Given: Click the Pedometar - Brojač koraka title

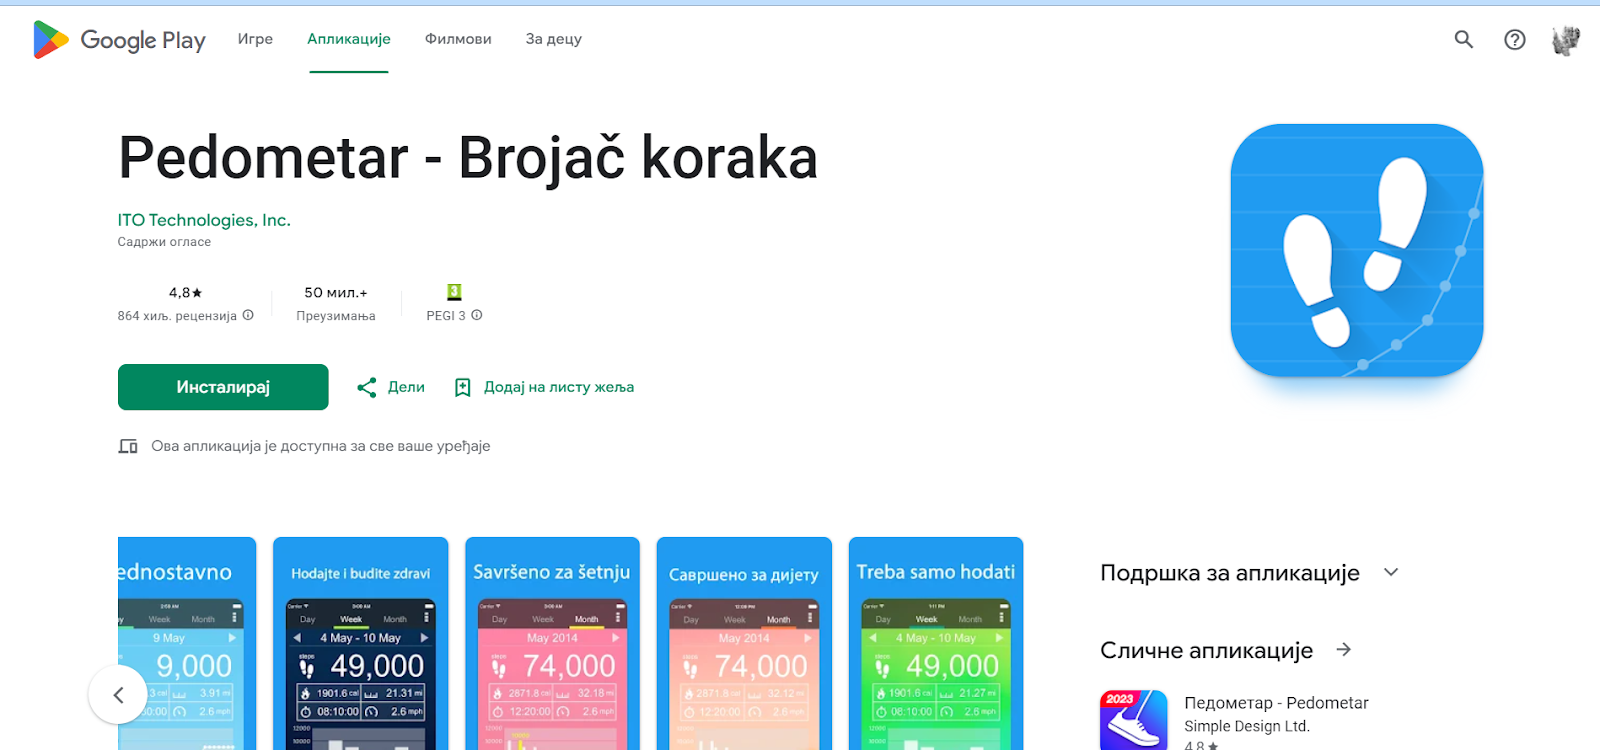Looking at the screenshot, I should [468, 158].
